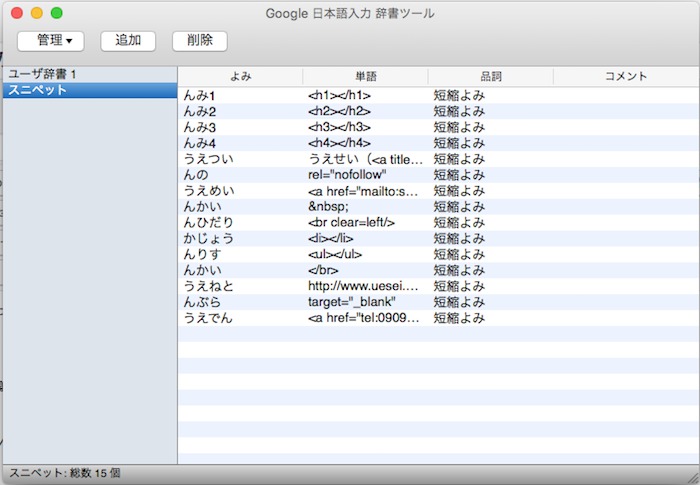Click the 追加 button
700x485 pixels.
coord(128,41)
